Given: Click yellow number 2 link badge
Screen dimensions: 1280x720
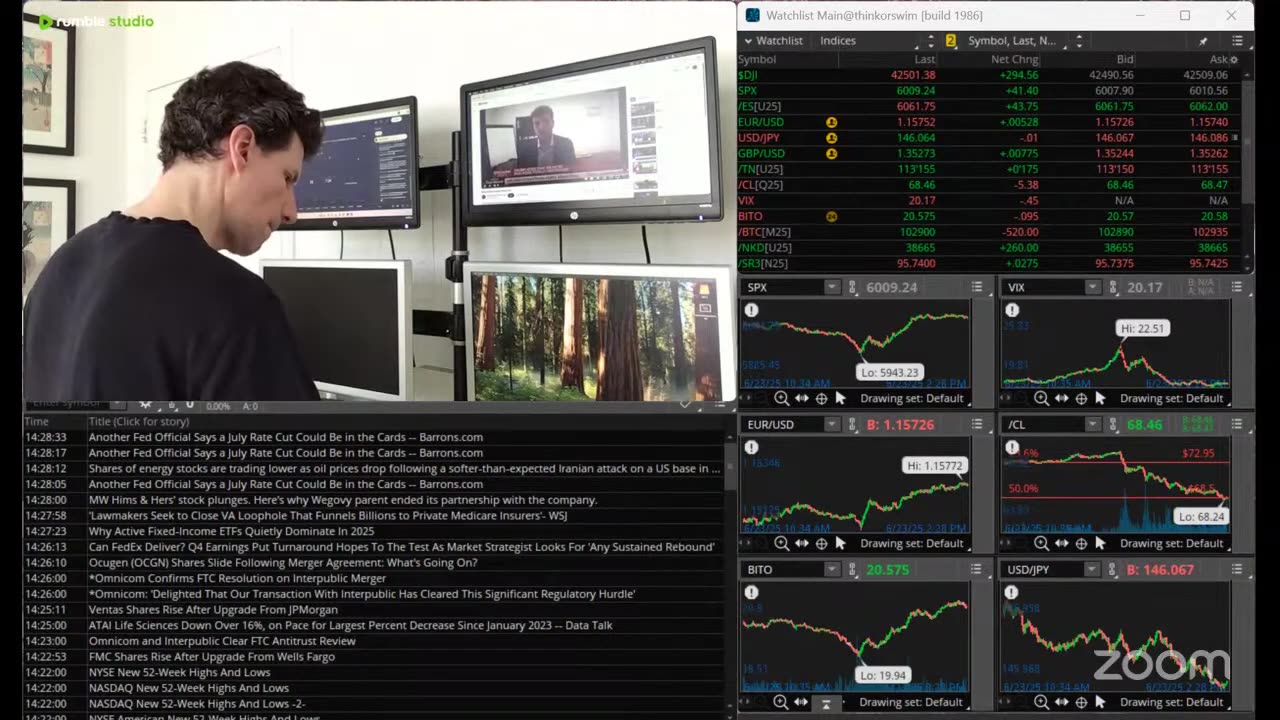Looking at the screenshot, I should tap(950, 41).
